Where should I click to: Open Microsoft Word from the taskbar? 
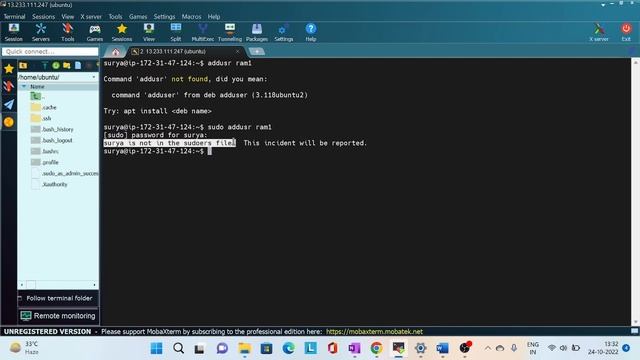pos(442,348)
